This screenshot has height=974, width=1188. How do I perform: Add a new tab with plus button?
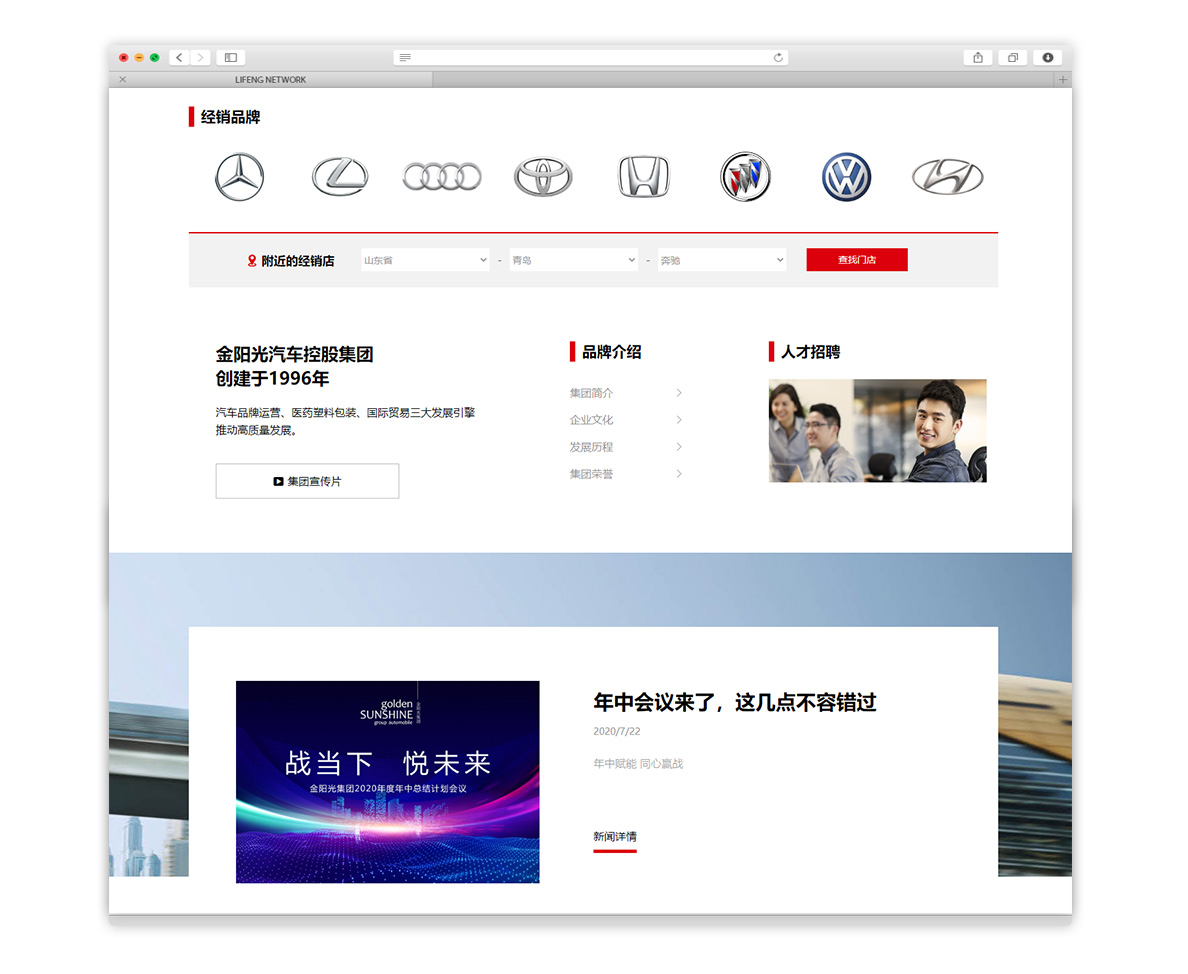[1063, 80]
